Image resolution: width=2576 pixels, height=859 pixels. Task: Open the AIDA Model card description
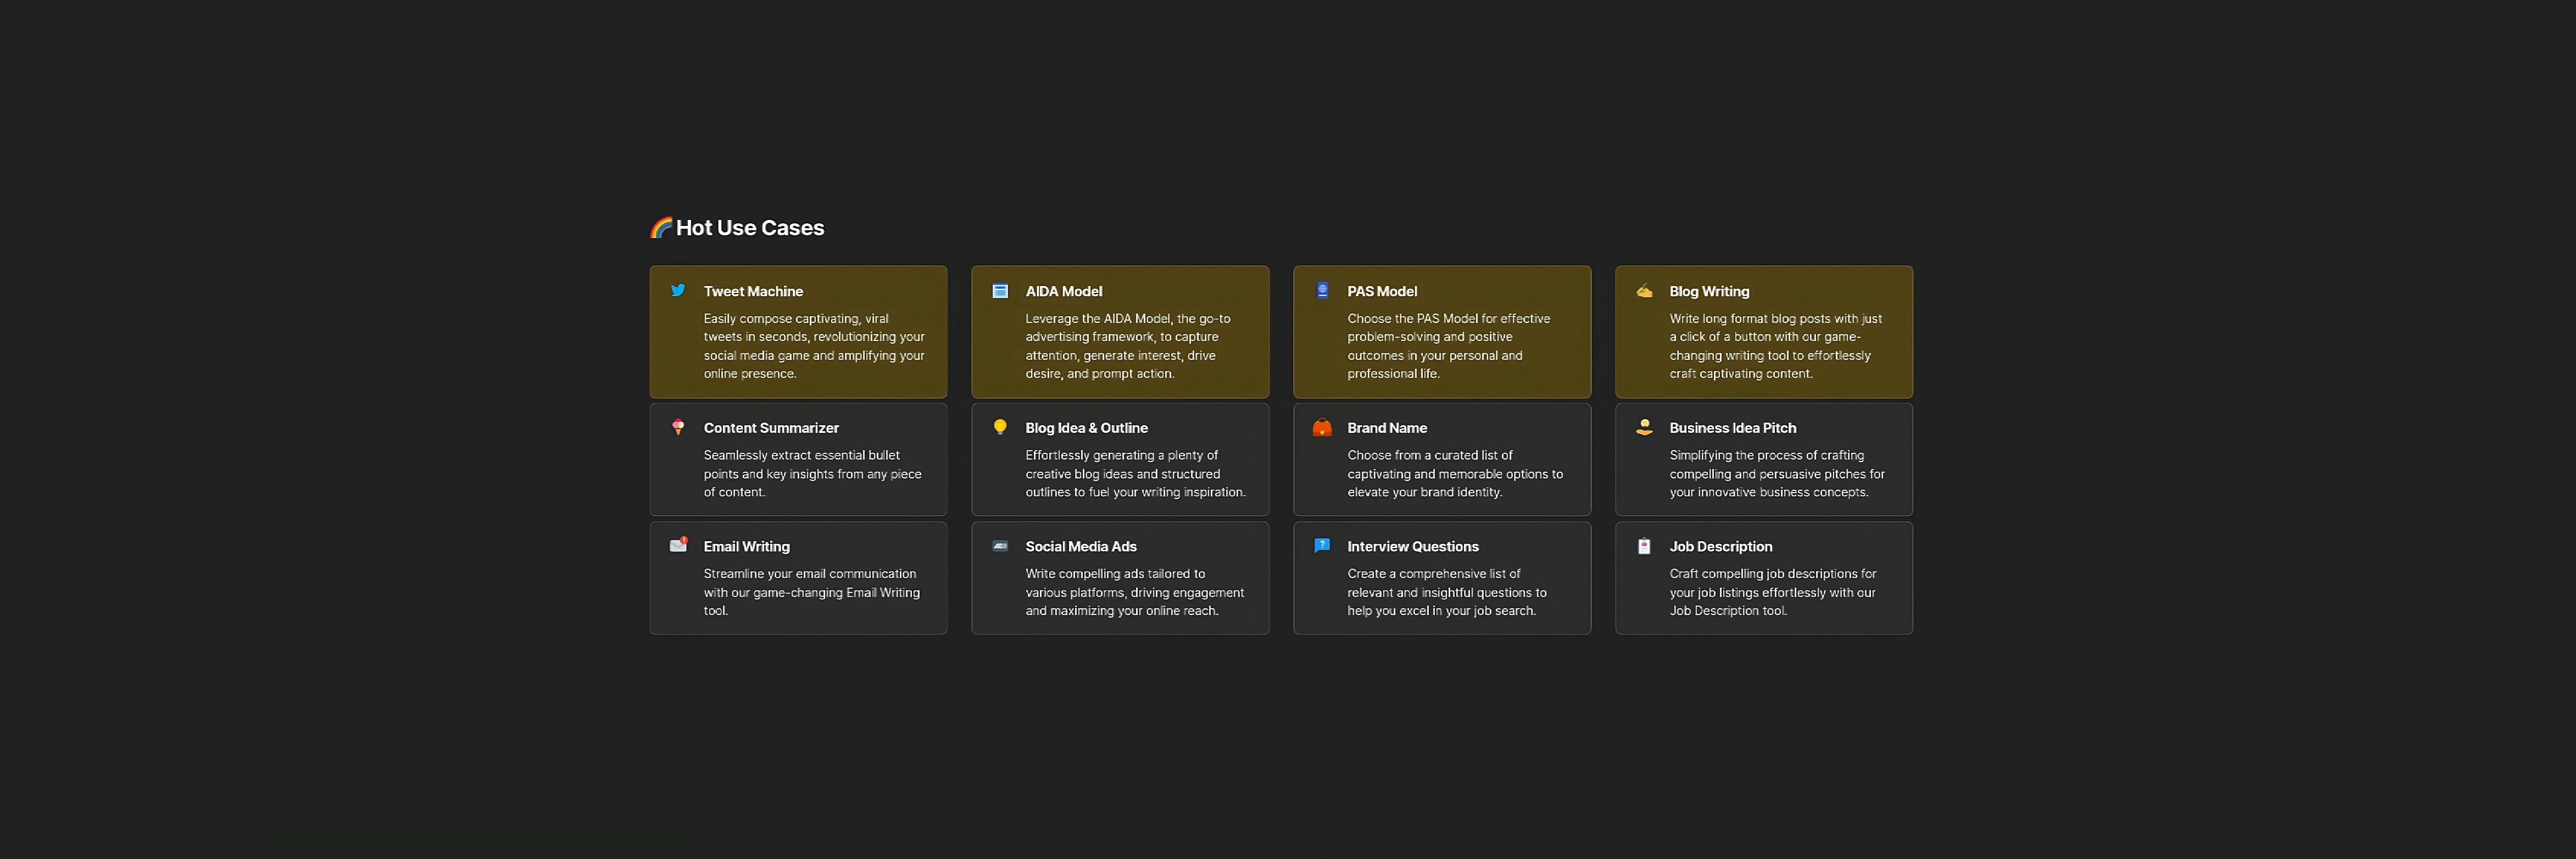[1127, 346]
